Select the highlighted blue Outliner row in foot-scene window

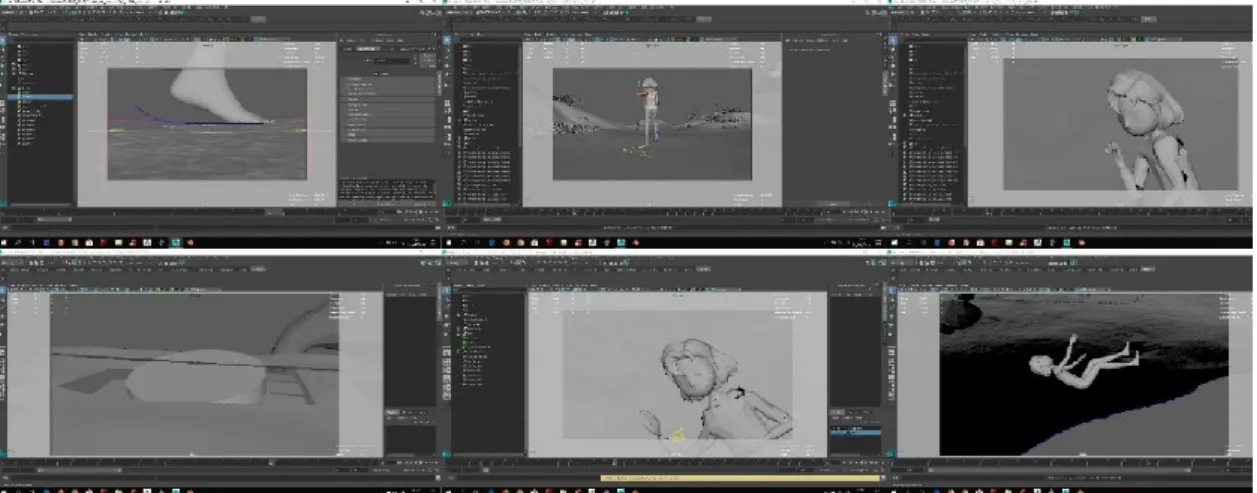coord(42,97)
